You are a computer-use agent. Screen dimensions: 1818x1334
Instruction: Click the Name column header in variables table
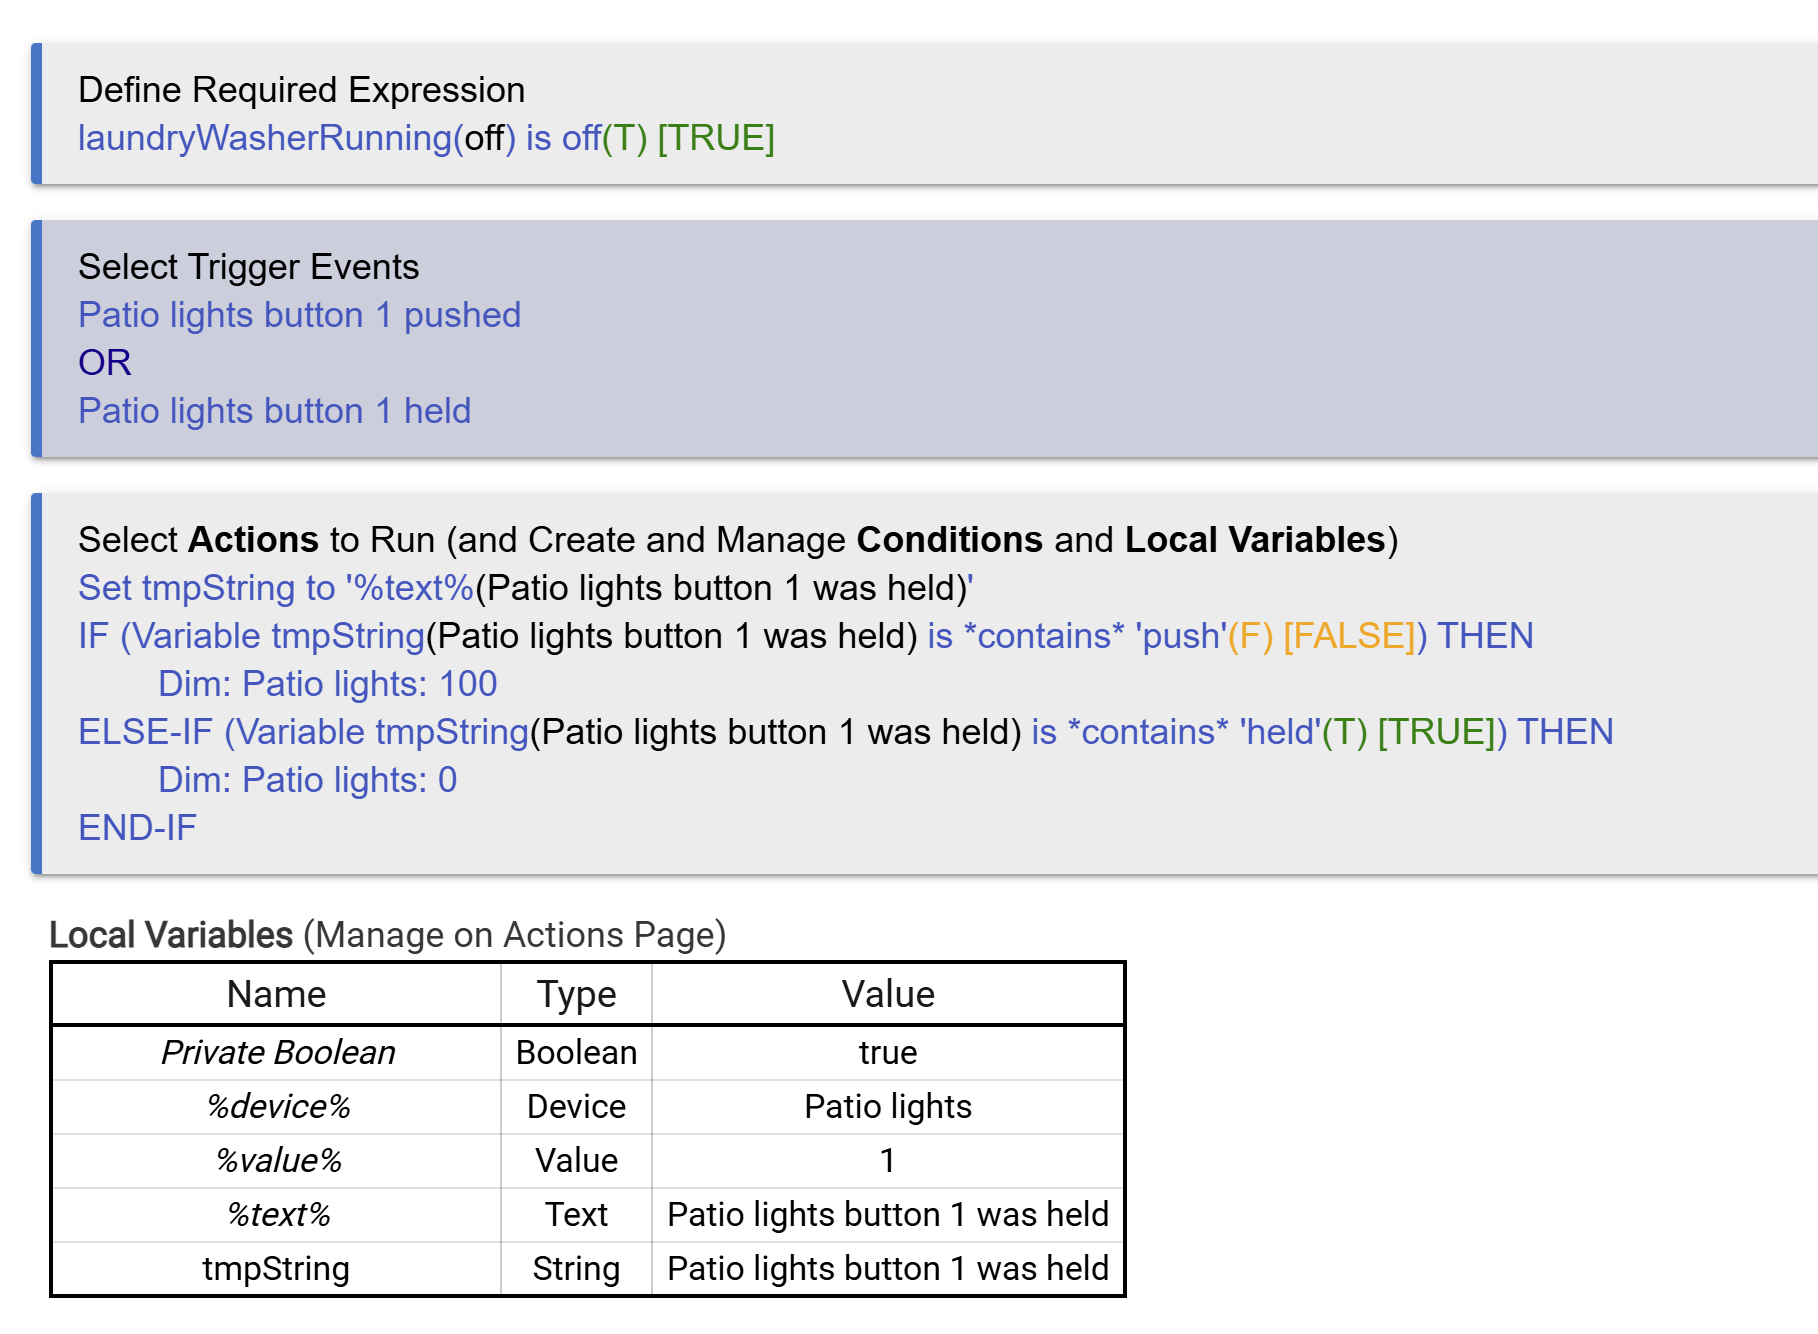click(x=276, y=994)
